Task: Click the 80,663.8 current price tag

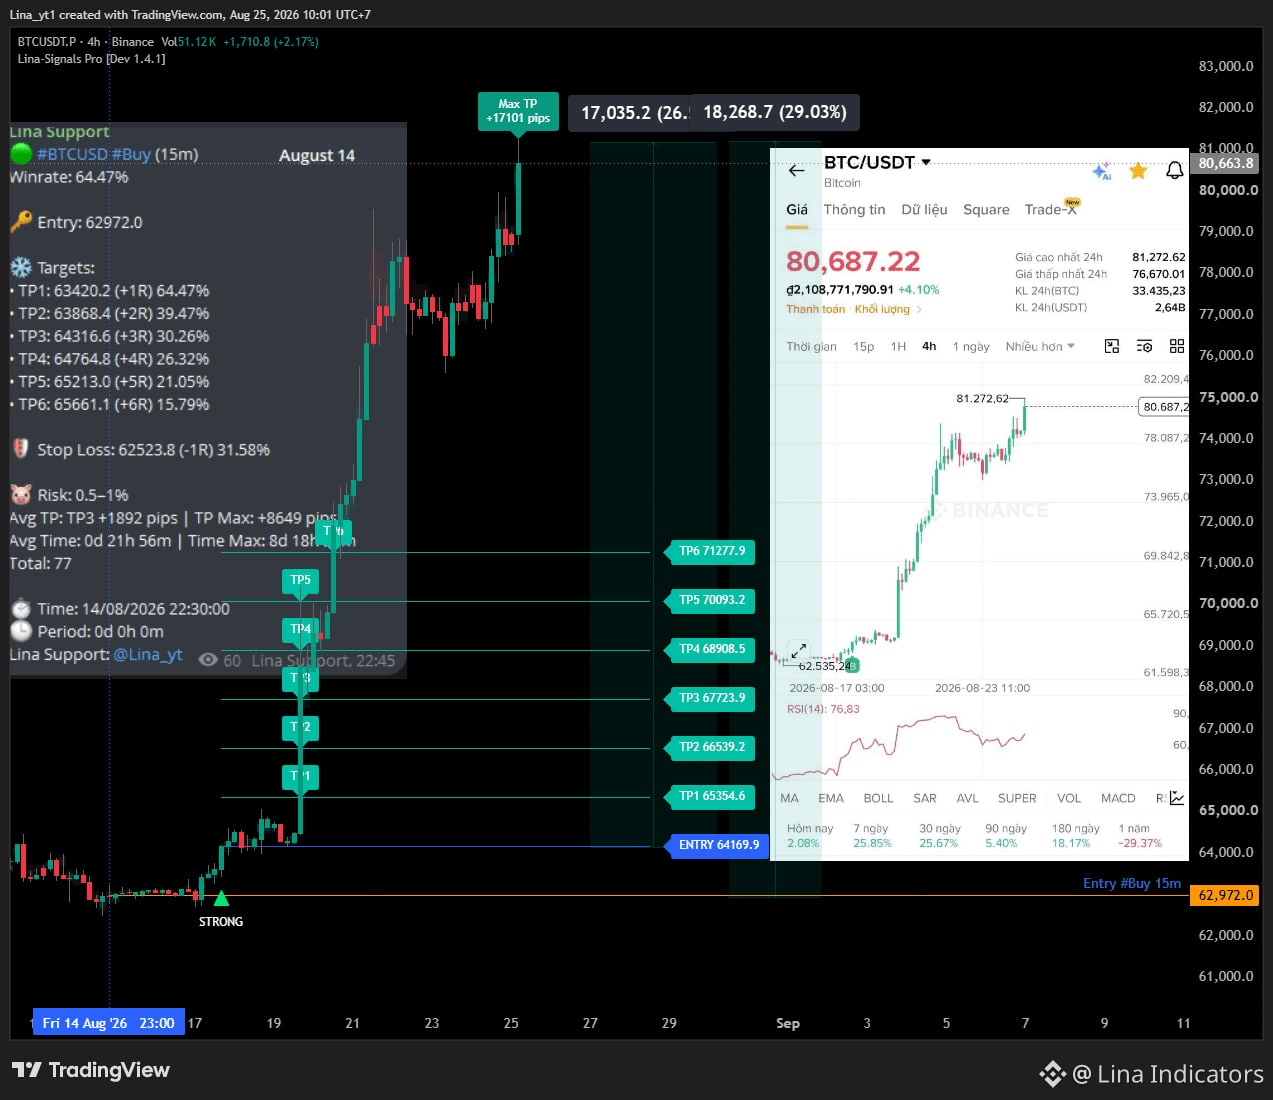Action: tap(1225, 163)
